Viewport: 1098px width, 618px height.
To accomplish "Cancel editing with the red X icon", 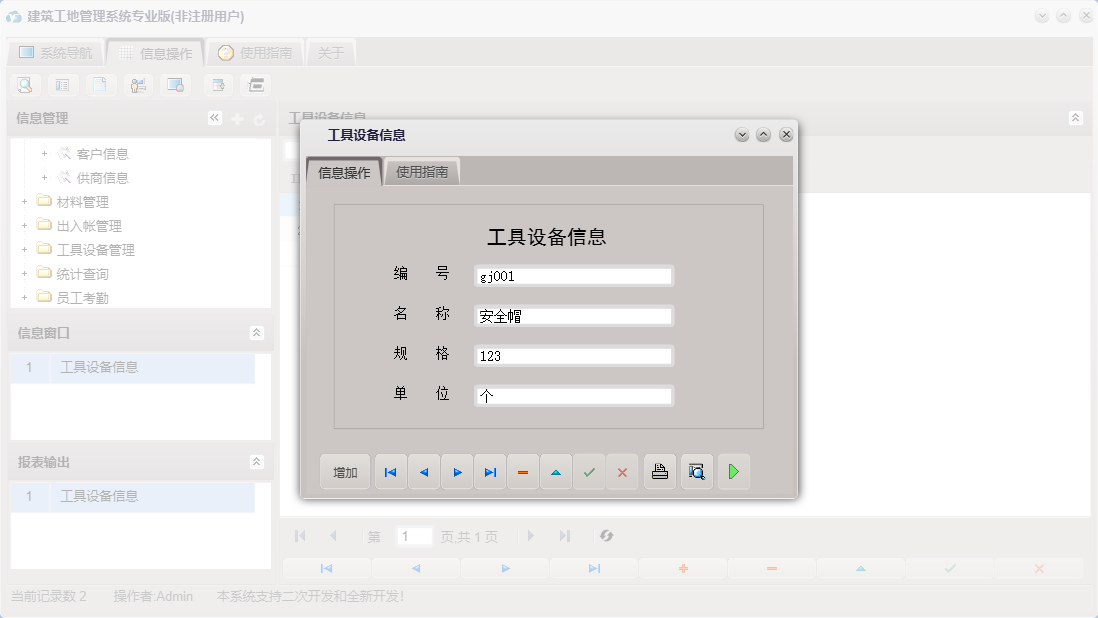I will point(622,471).
